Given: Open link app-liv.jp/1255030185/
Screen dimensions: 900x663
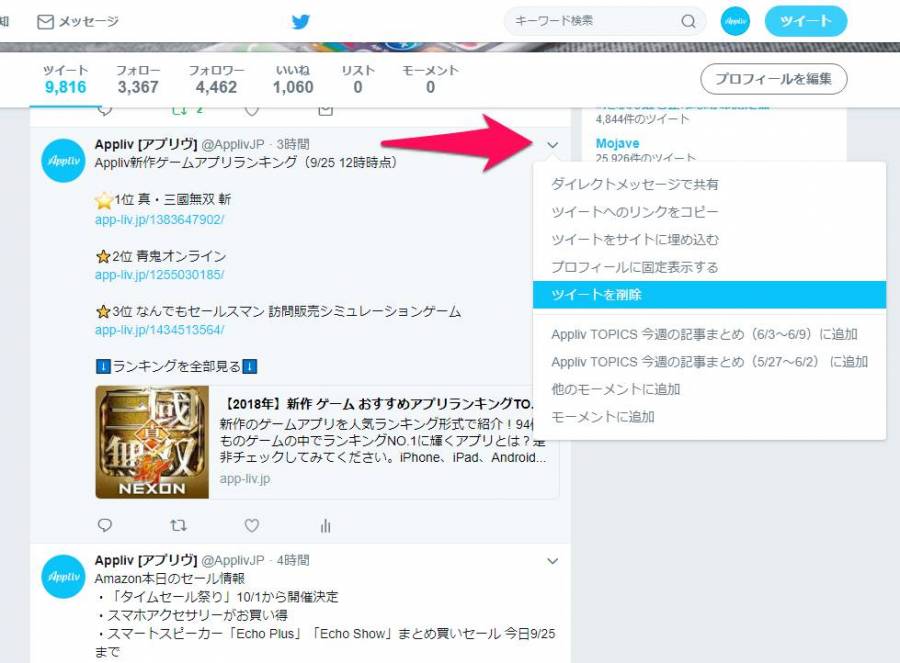Looking at the screenshot, I should point(160,275).
